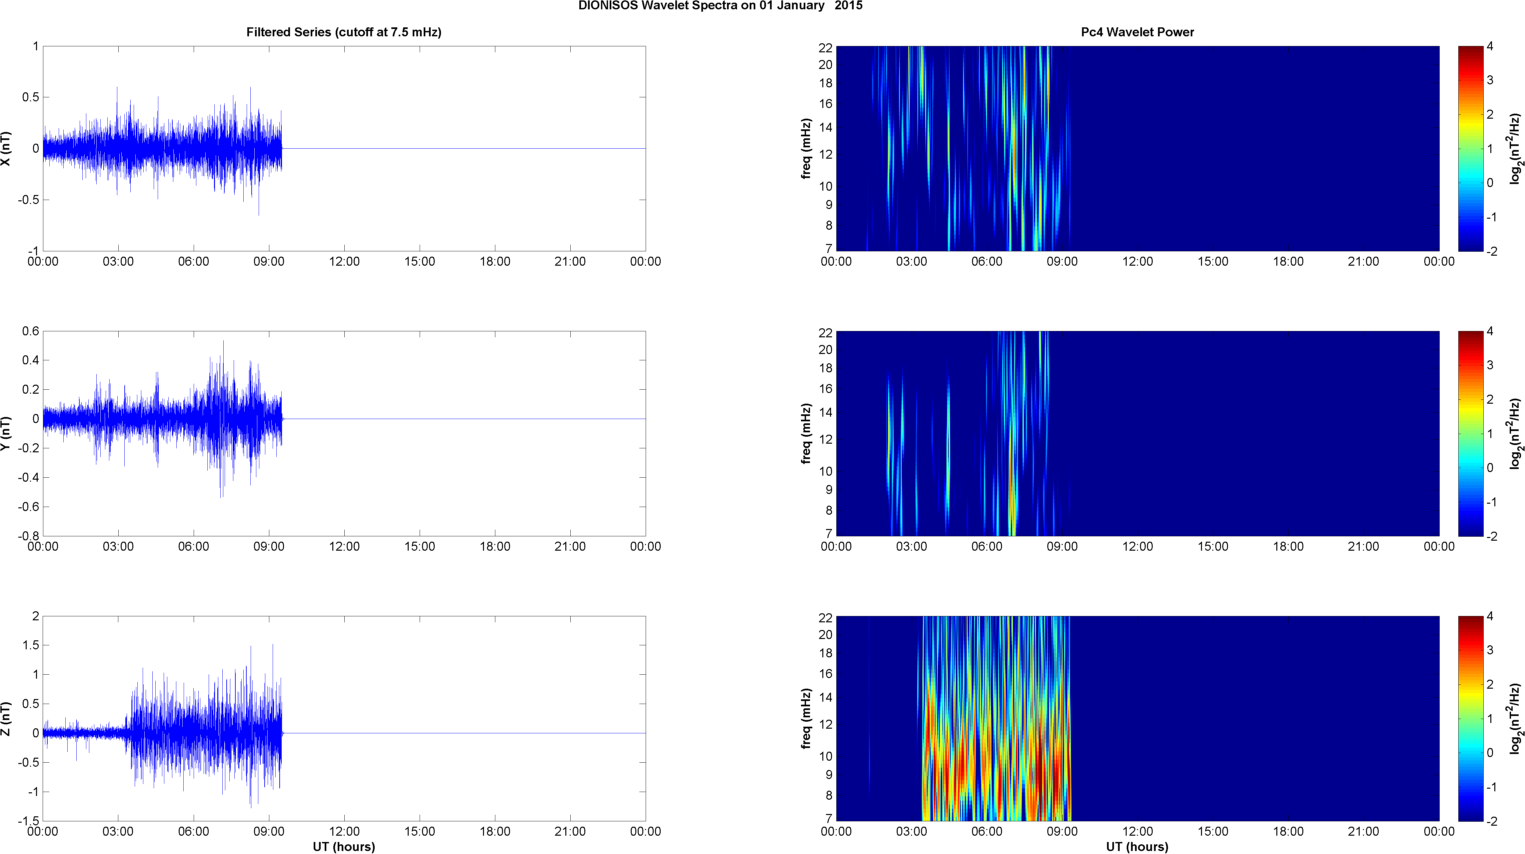The height and width of the screenshot is (854, 1525).
Task: Click the 21:00 tick under the Z spectrogram
Action: 1363,832
